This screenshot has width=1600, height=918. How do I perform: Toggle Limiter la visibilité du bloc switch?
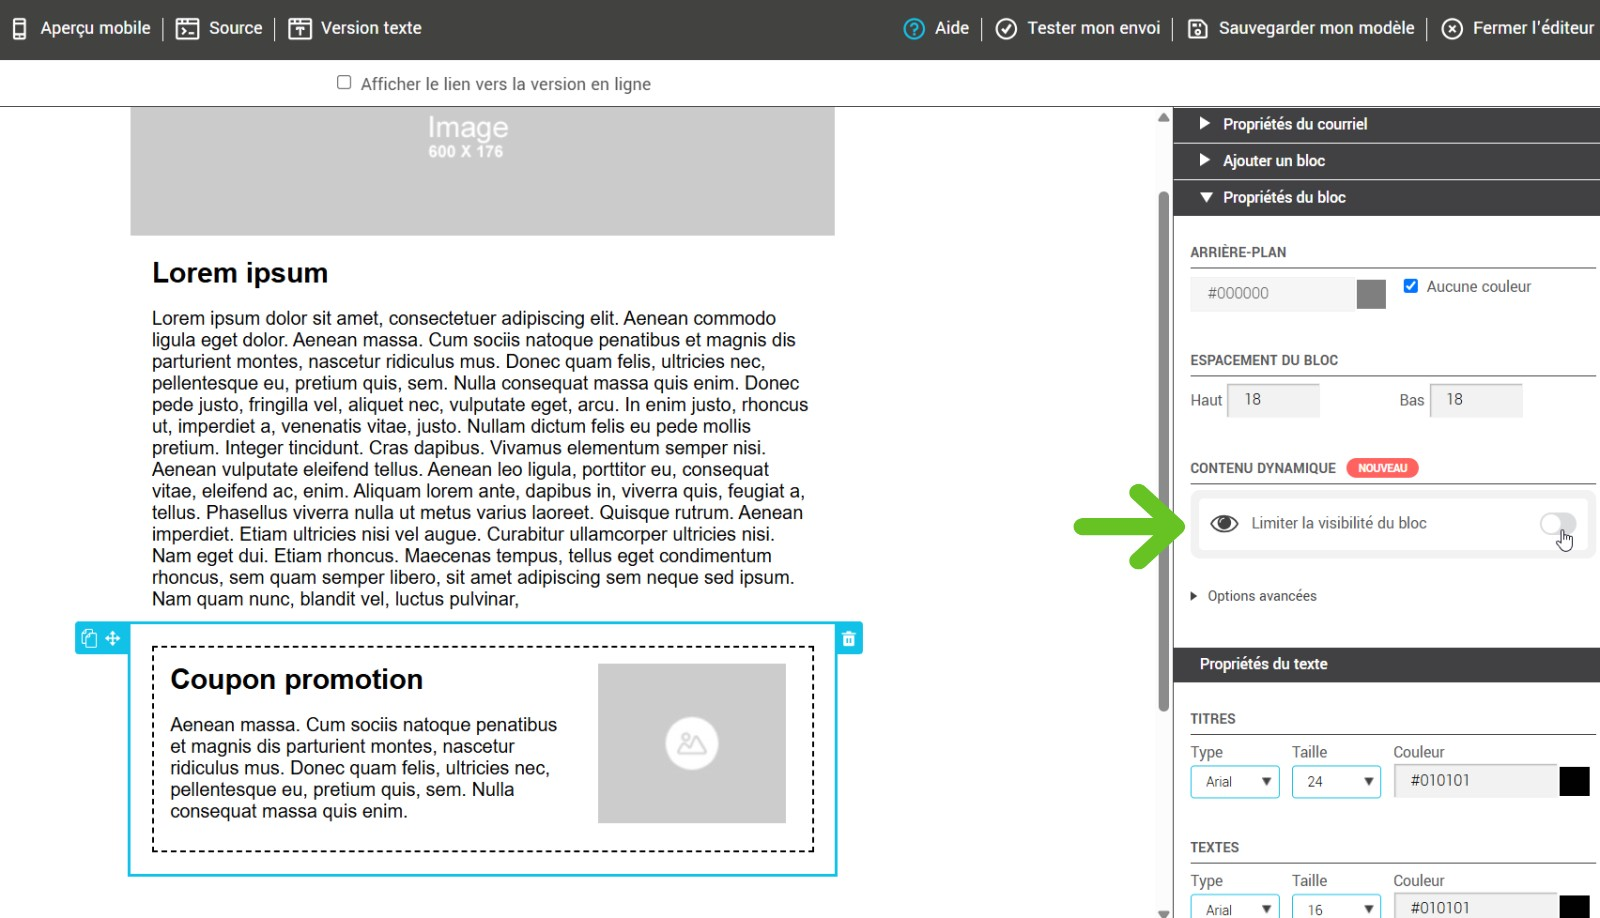coord(1557,524)
